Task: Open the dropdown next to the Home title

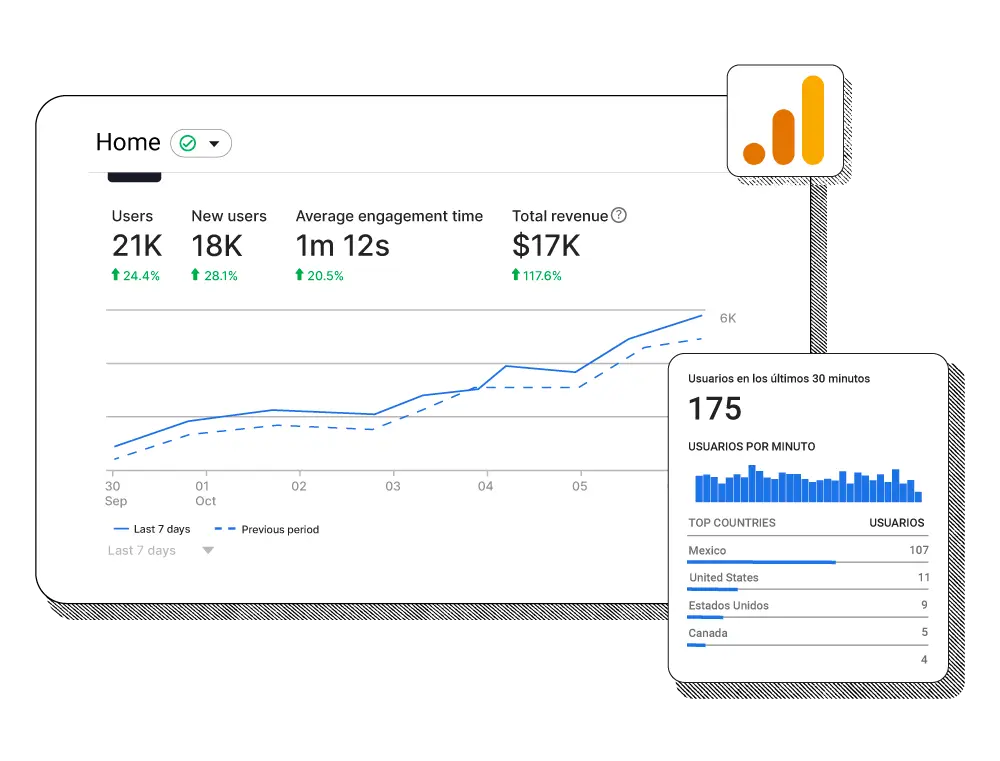Action: click(x=213, y=143)
